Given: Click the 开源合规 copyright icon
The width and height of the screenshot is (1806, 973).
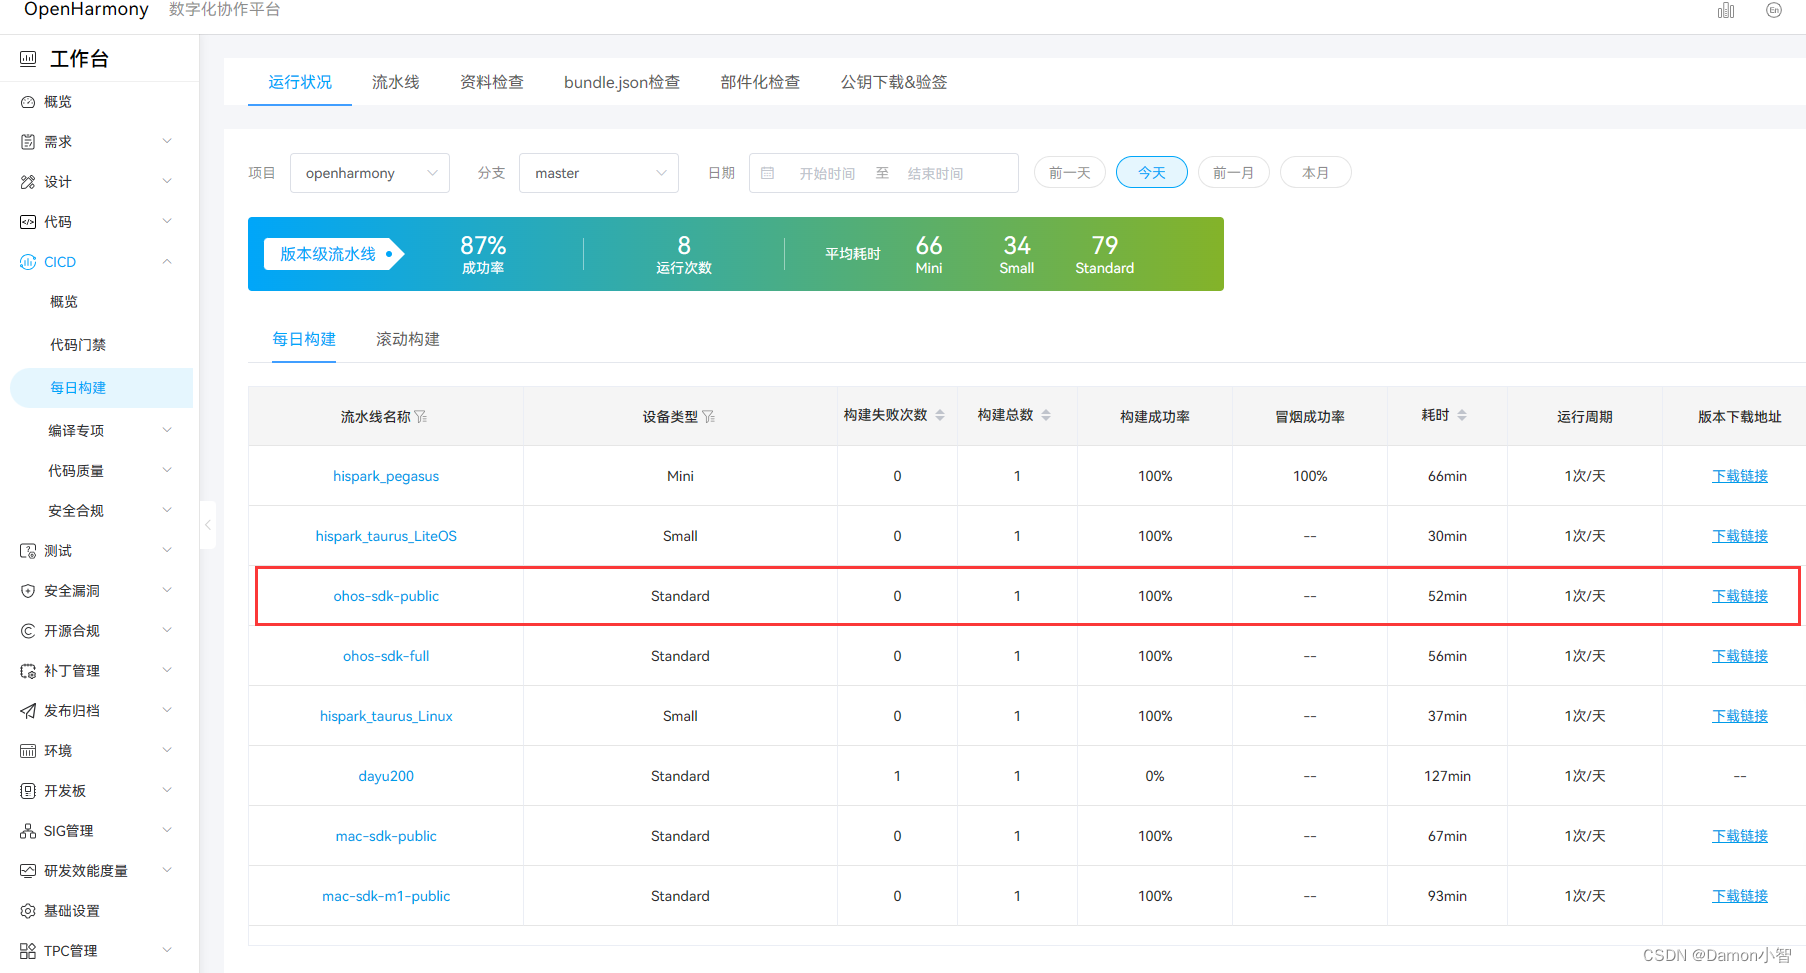Looking at the screenshot, I should [28, 631].
